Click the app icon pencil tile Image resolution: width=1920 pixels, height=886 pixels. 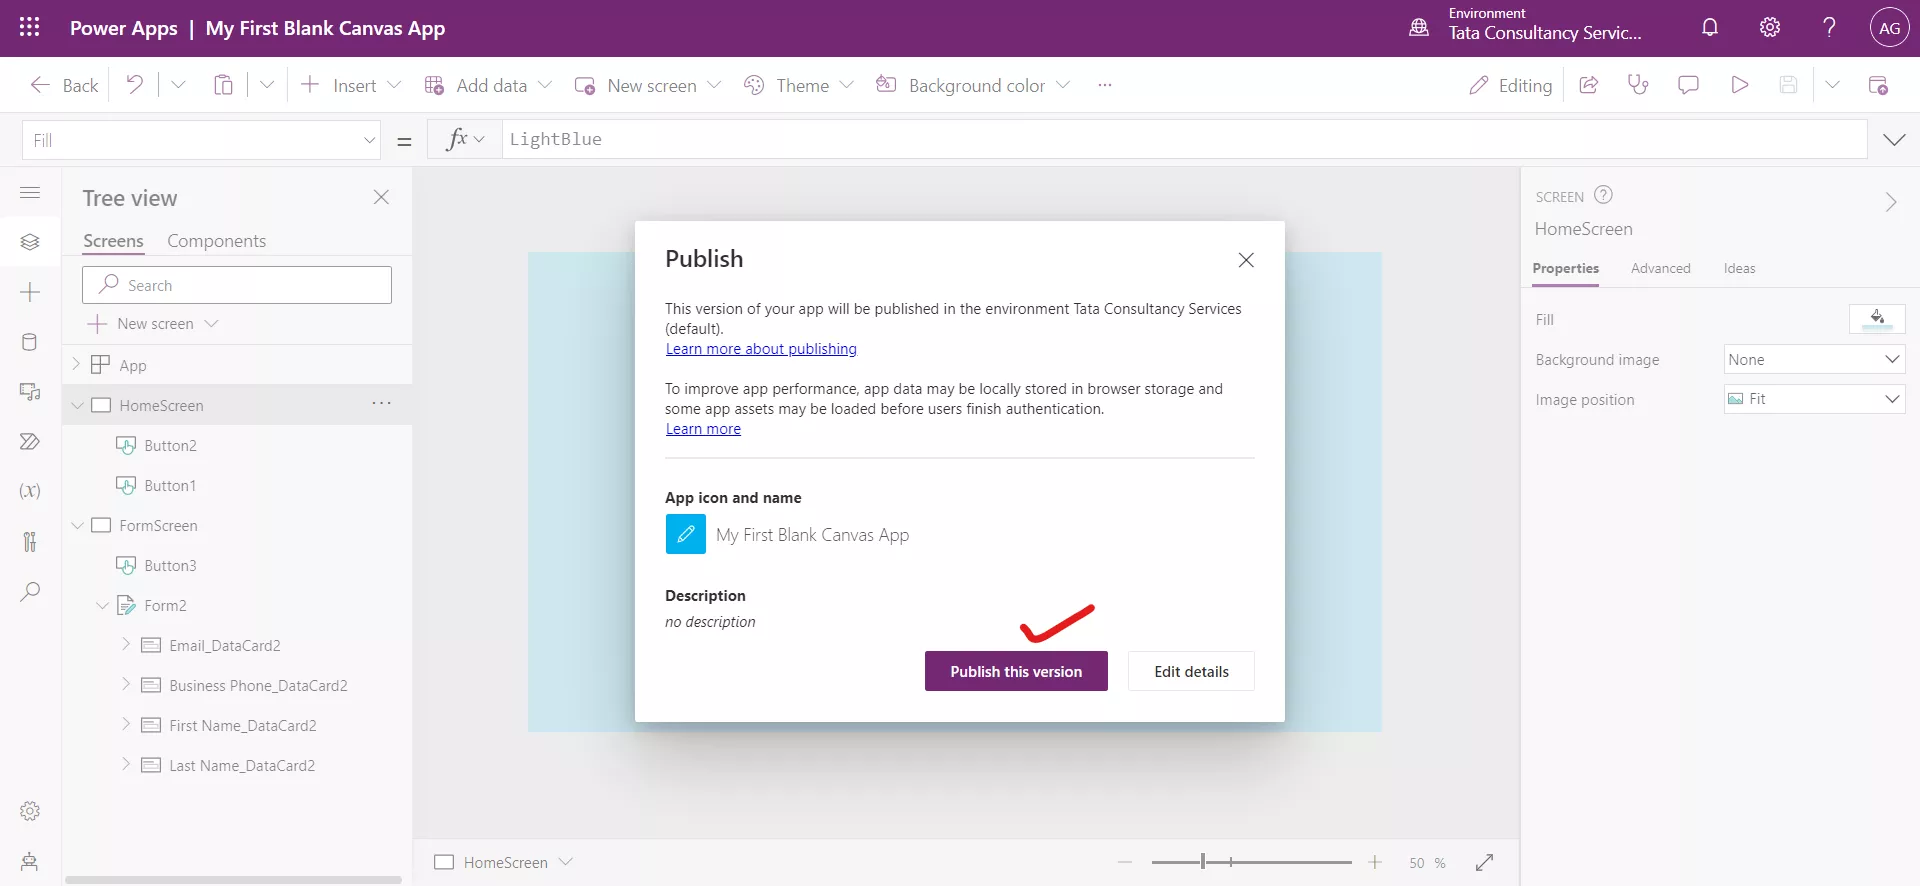686,534
